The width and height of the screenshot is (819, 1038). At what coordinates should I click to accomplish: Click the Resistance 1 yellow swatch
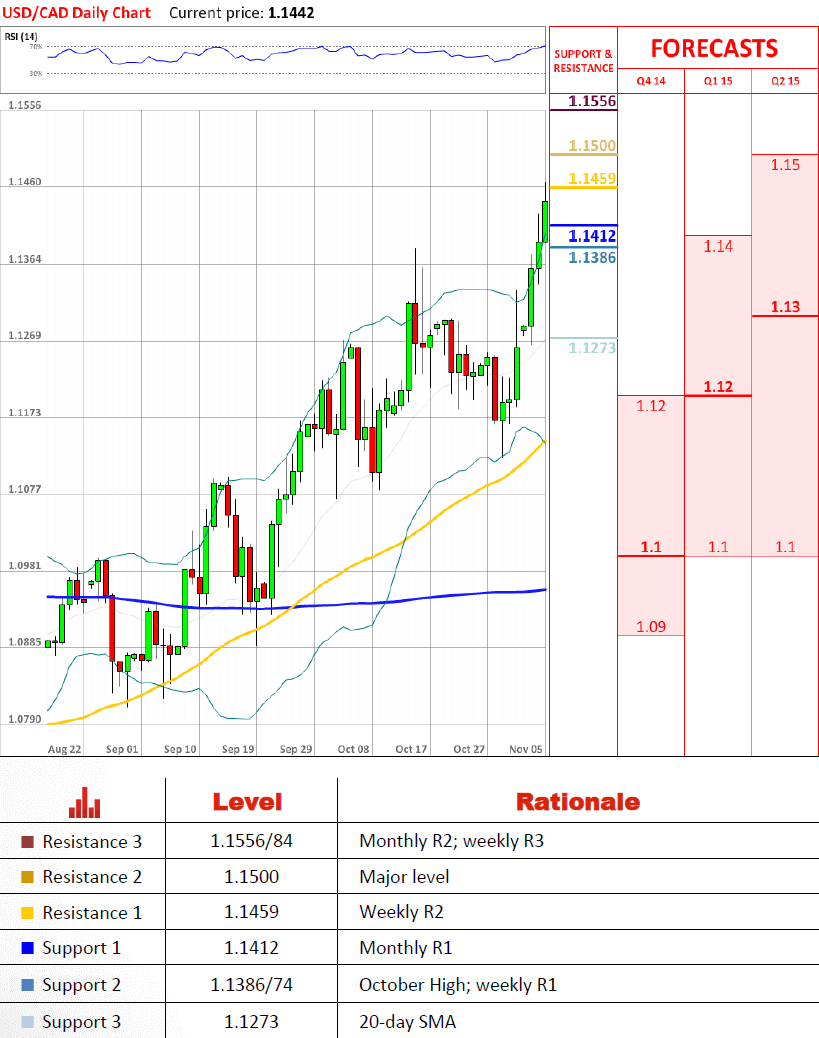27,913
